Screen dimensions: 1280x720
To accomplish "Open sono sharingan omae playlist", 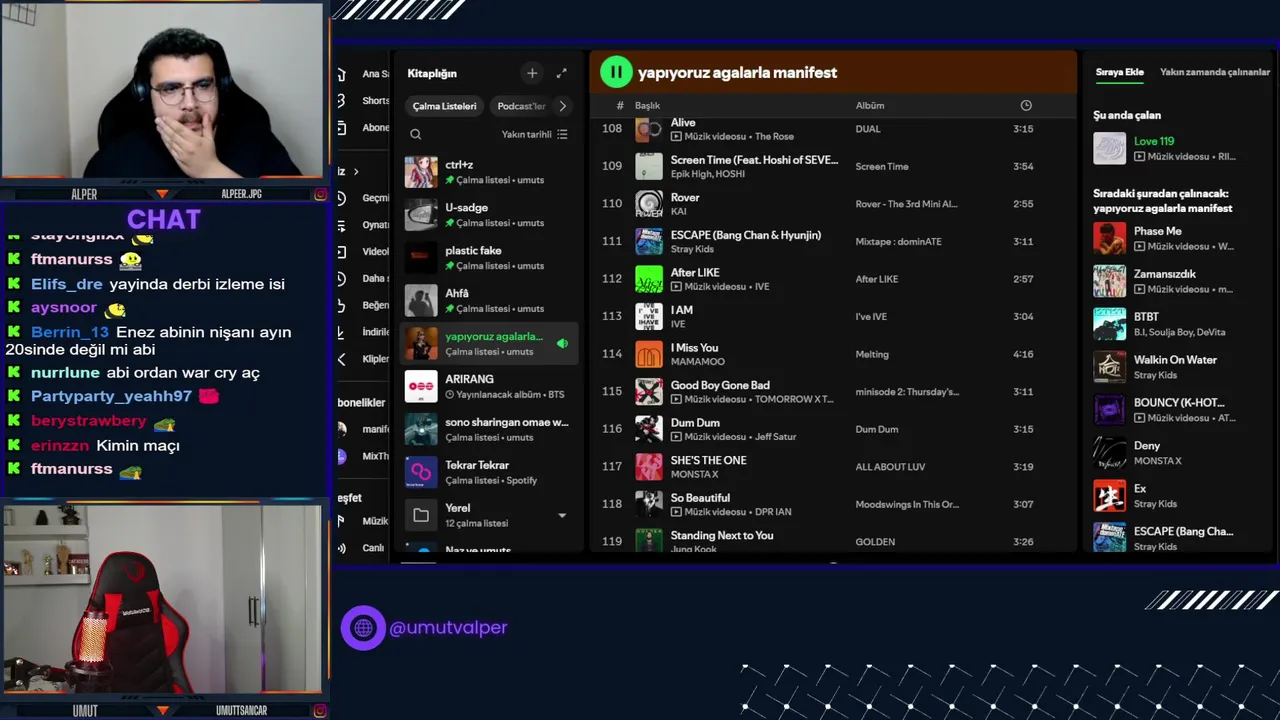I will click(489, 429).
